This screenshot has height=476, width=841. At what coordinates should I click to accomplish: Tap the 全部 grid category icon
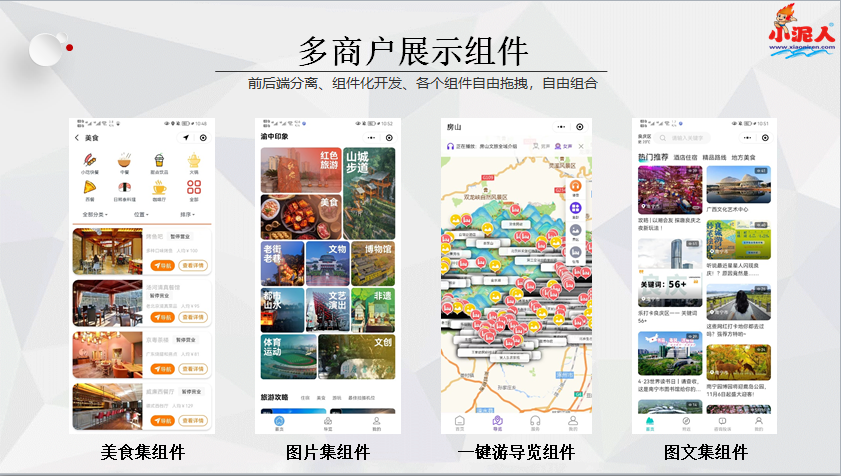pos(194,188)
